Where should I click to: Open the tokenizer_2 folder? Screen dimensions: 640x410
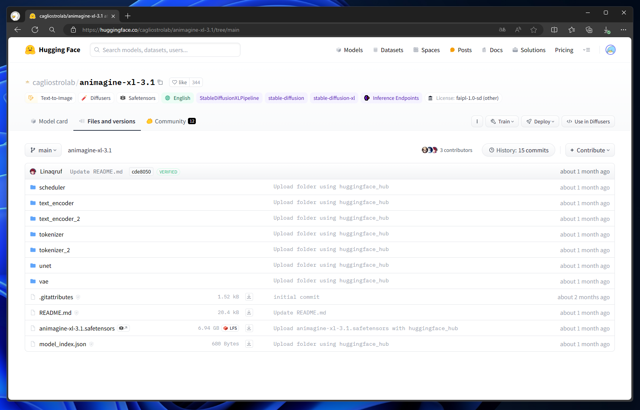coord(54,250)
